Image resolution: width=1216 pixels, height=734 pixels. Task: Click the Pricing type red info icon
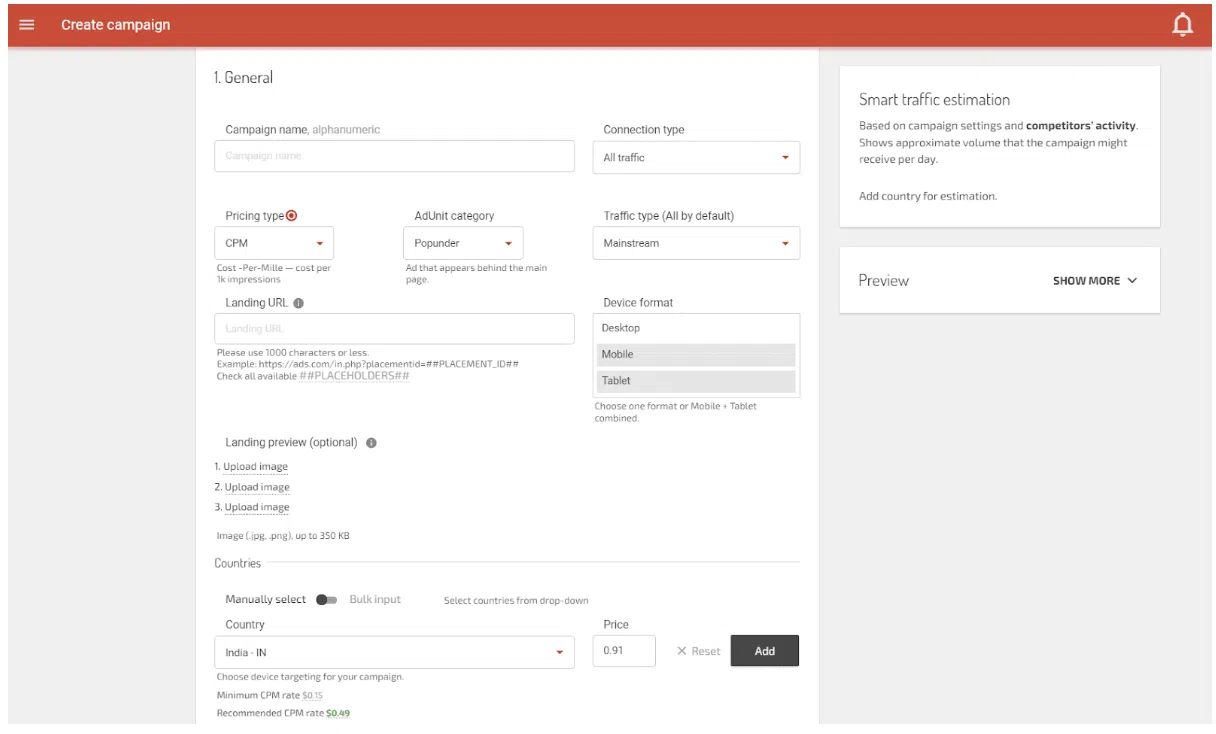coord(291,215)
